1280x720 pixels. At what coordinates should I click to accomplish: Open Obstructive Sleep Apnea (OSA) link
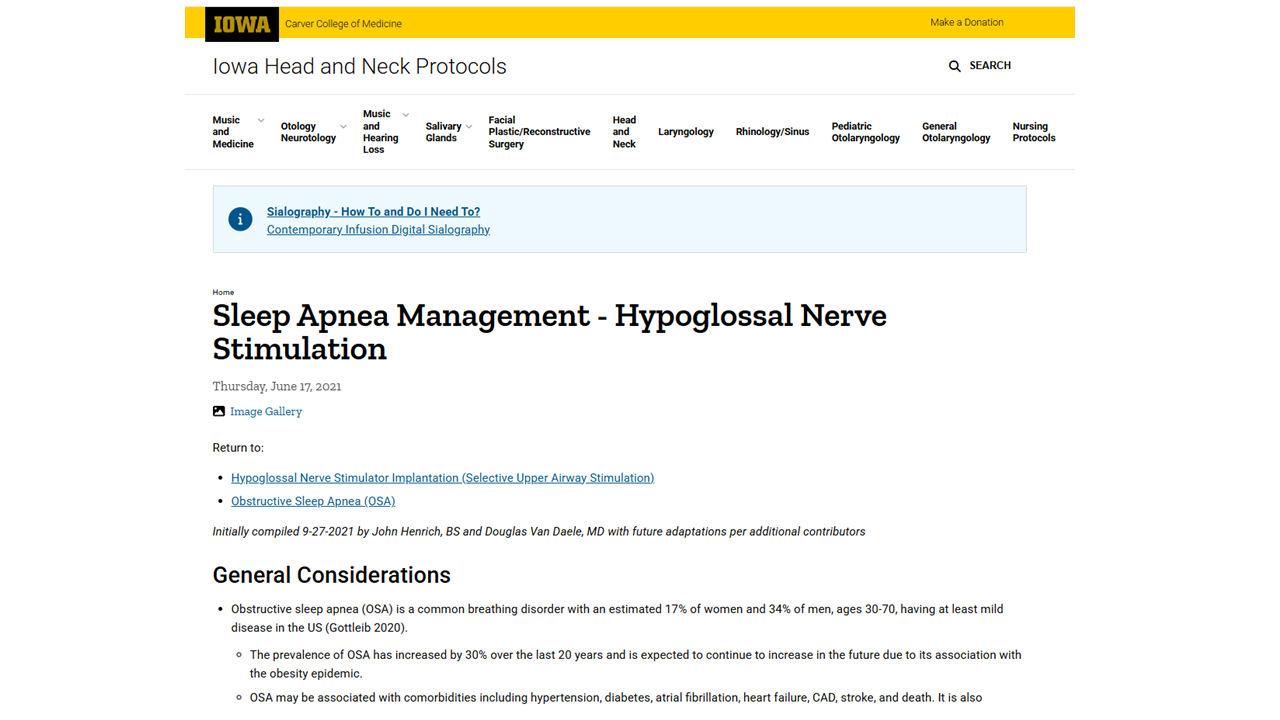click(313, 501)
